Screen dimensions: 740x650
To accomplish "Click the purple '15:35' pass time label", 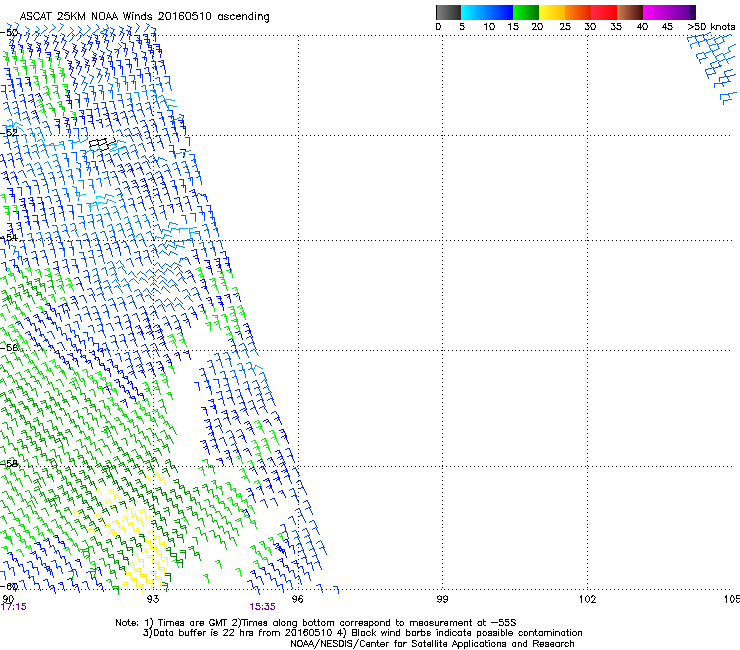I will (262, 607).
